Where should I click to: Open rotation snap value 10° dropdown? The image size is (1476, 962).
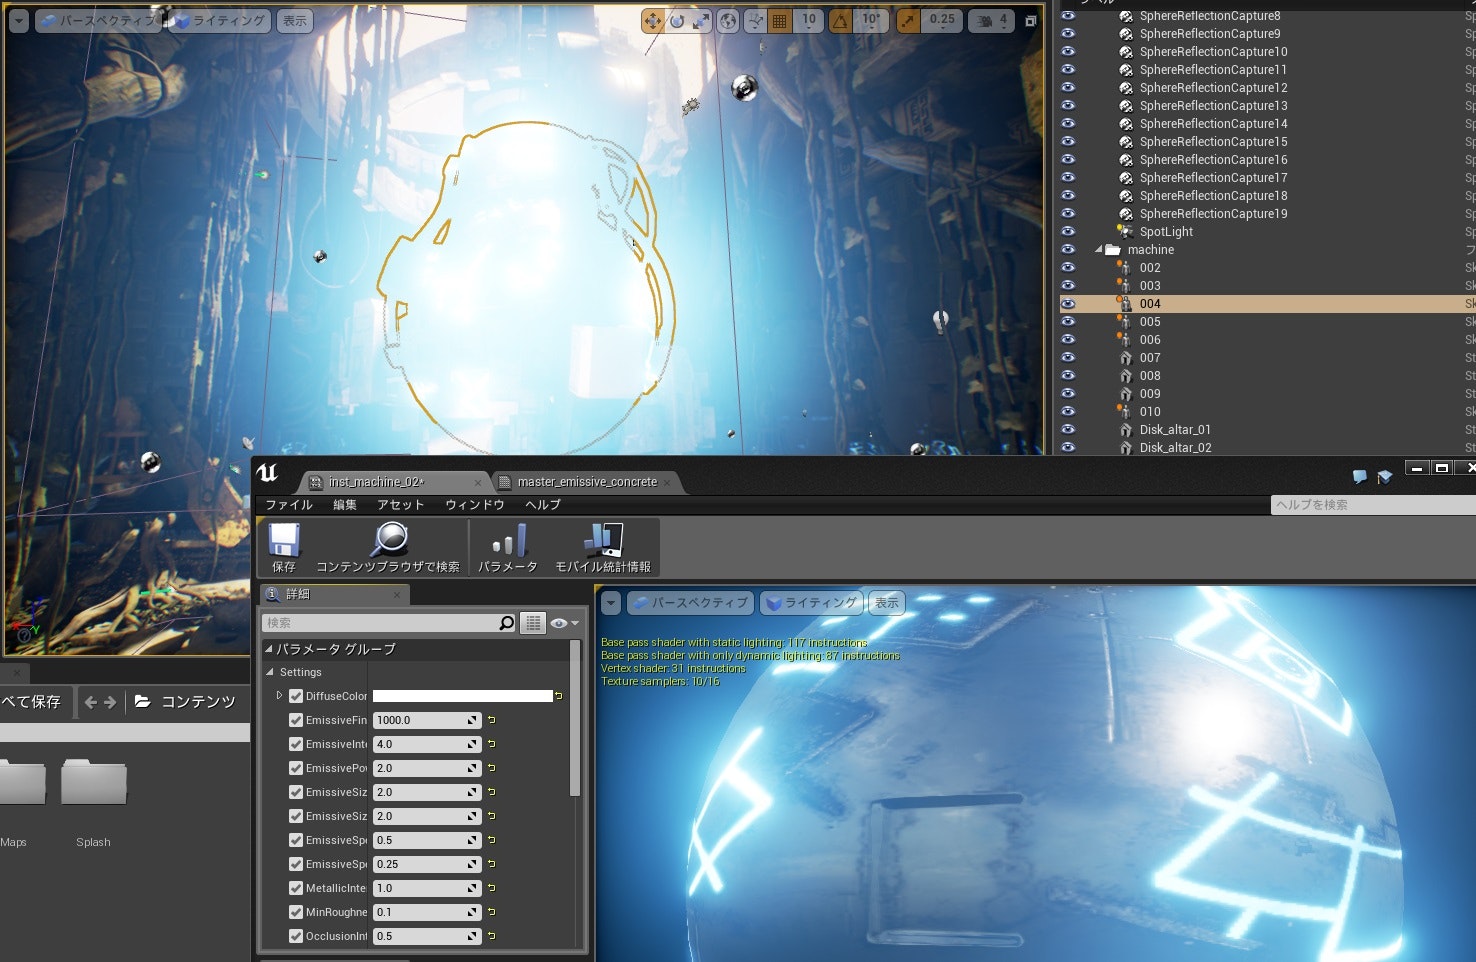[x=871, y=21]
